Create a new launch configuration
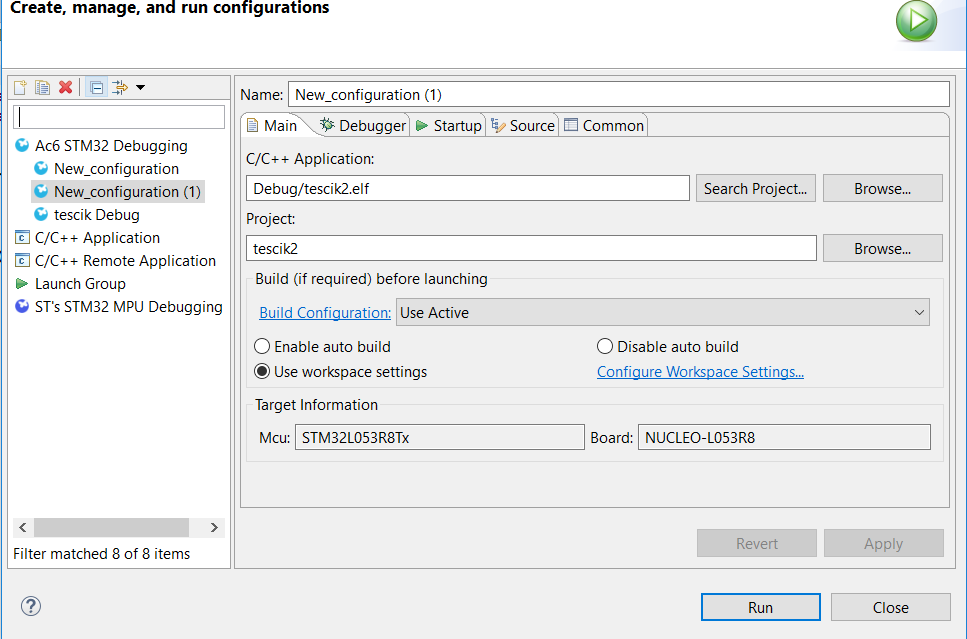Image resolution: width=967 pixels, height=639 pixels. coord(20,88)
